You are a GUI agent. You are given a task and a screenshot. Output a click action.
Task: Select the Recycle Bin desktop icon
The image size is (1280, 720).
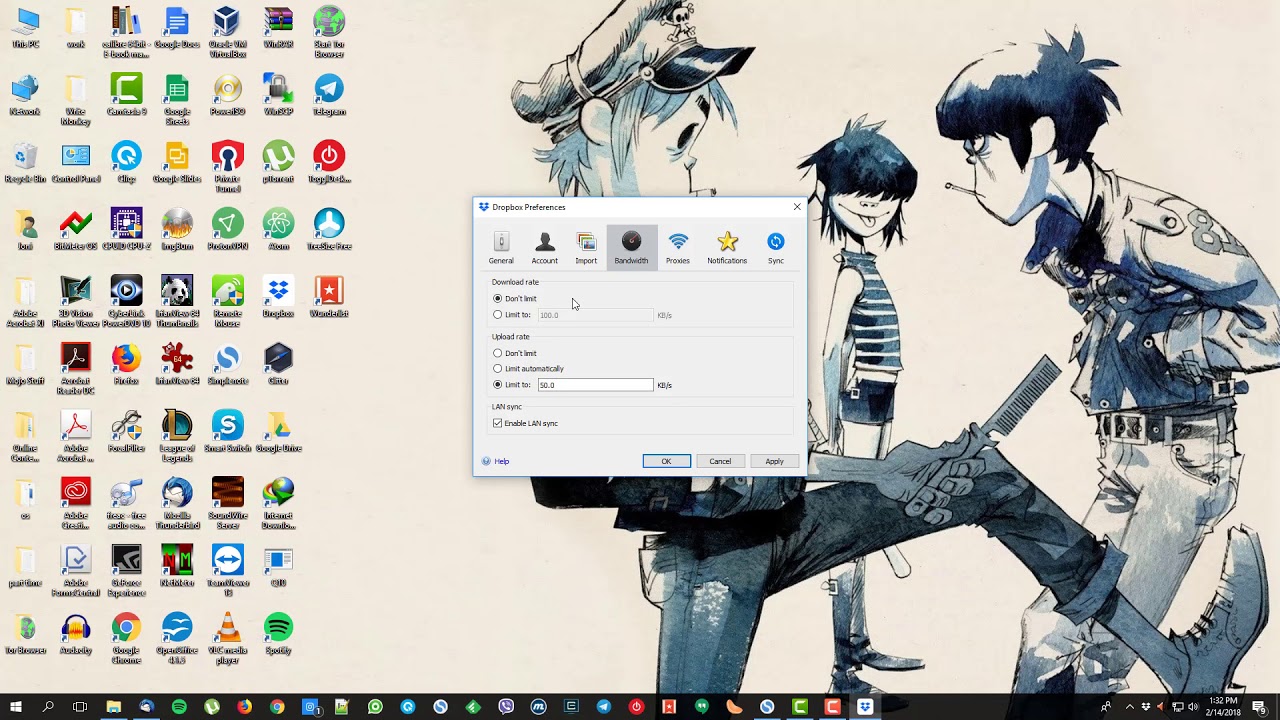25,163
